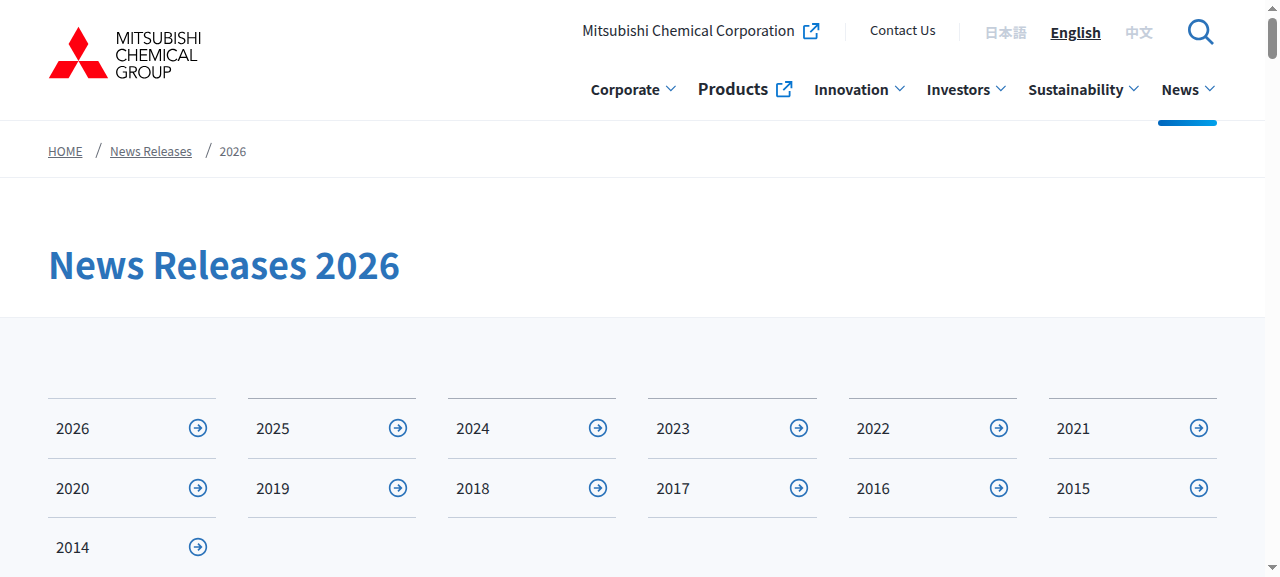
Task: Click the arrow icon in the 2021 row
Action: point(1199,428)
